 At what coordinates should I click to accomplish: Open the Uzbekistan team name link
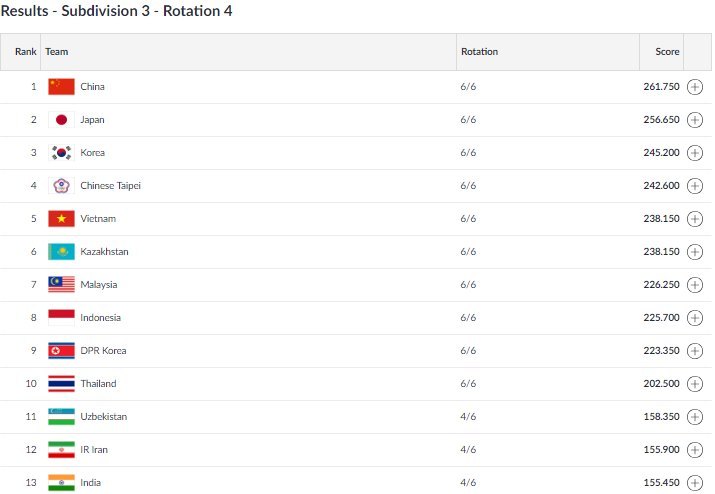click(x=103, y=417)
